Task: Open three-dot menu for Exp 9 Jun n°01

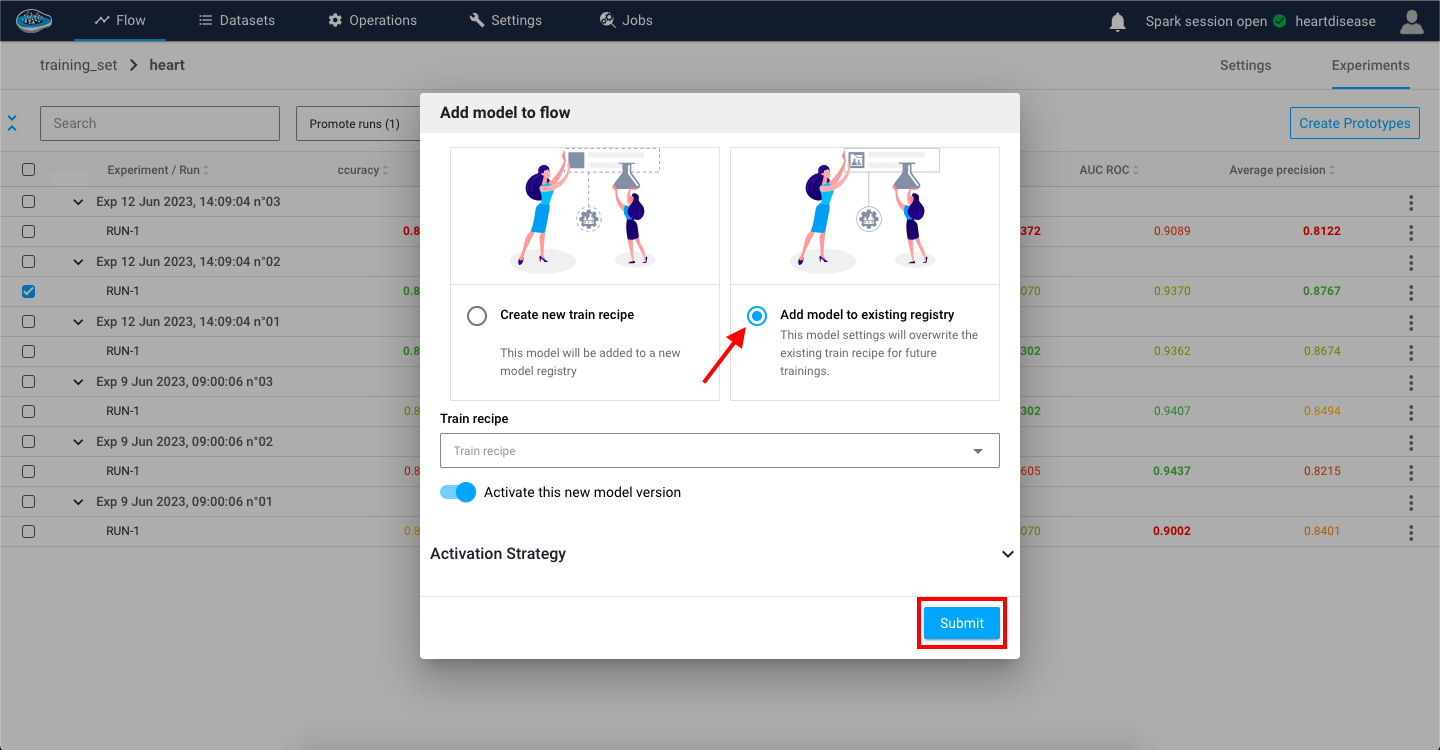Action: (x=1411, y=502)
